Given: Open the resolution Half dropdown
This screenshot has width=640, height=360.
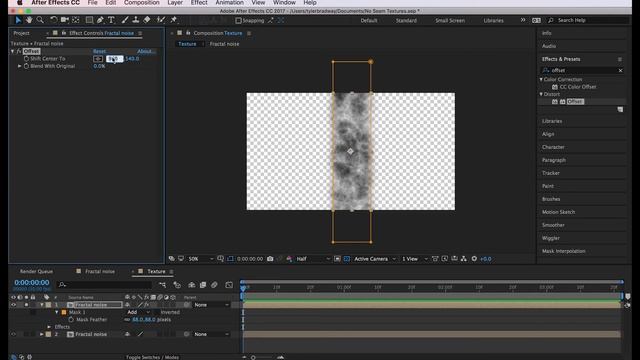Looking at the screenshot, I should pyautogui.click(x=313, y=259).
